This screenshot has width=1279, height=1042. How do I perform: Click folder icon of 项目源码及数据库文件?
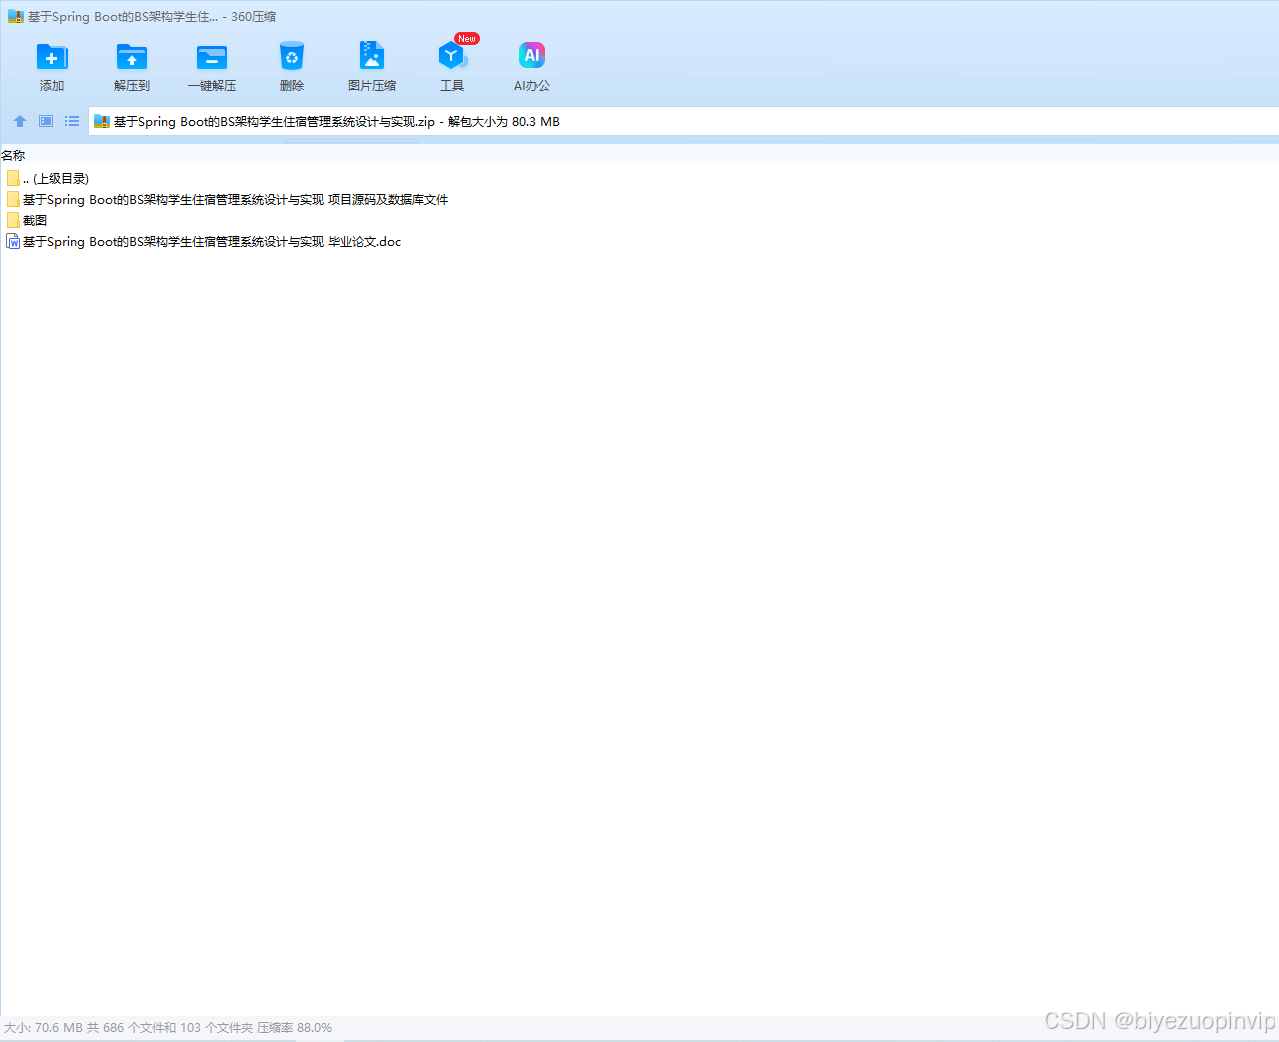13,199
